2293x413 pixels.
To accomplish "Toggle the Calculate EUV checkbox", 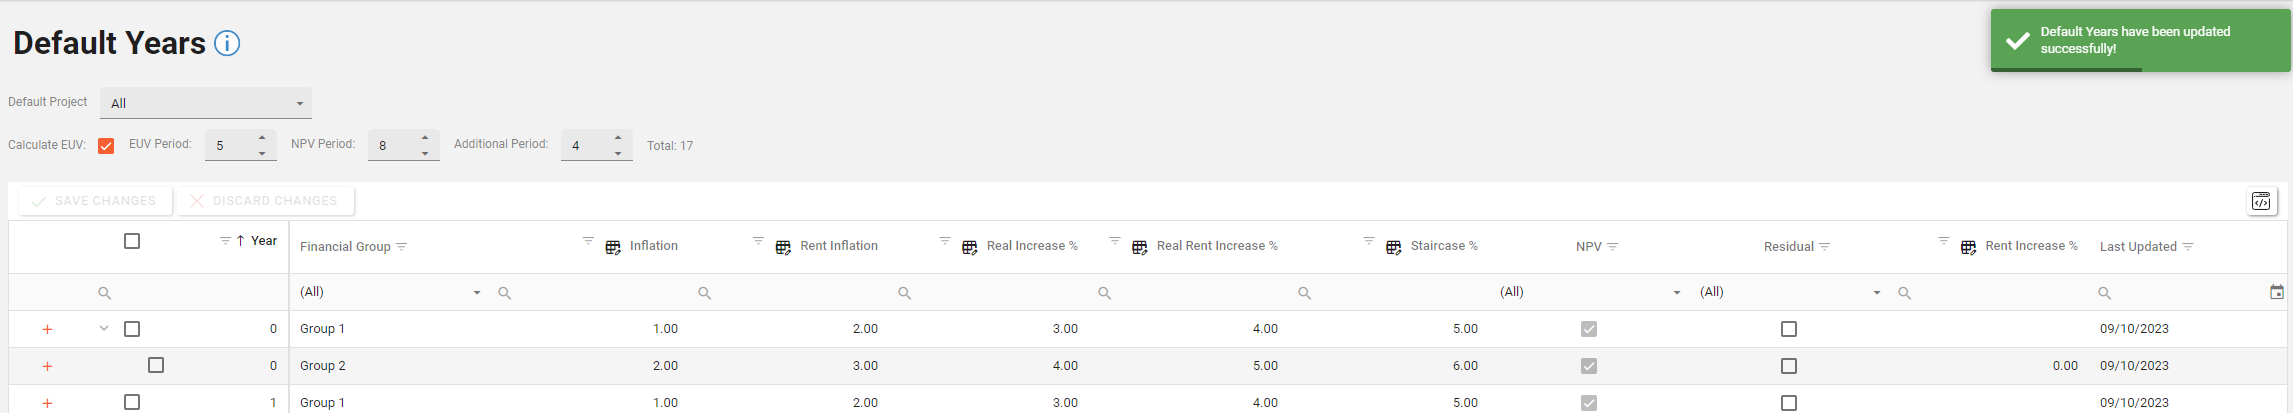I will point(106,146).
